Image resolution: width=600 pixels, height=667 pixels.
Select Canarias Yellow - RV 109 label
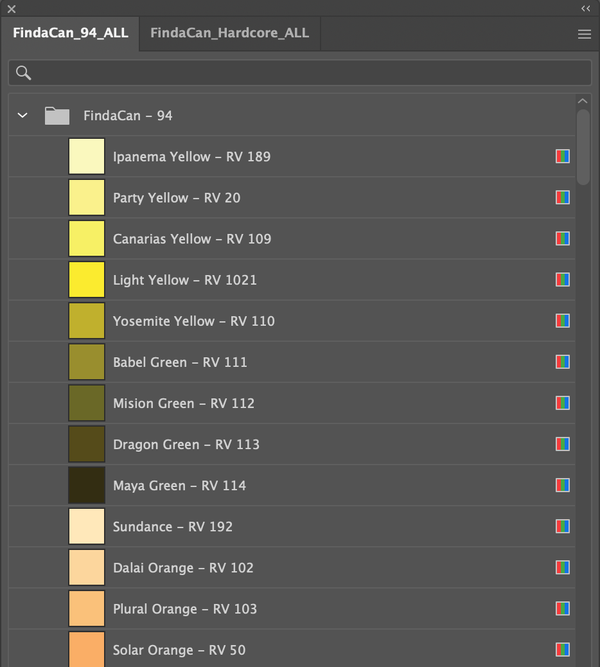(191, 239)
